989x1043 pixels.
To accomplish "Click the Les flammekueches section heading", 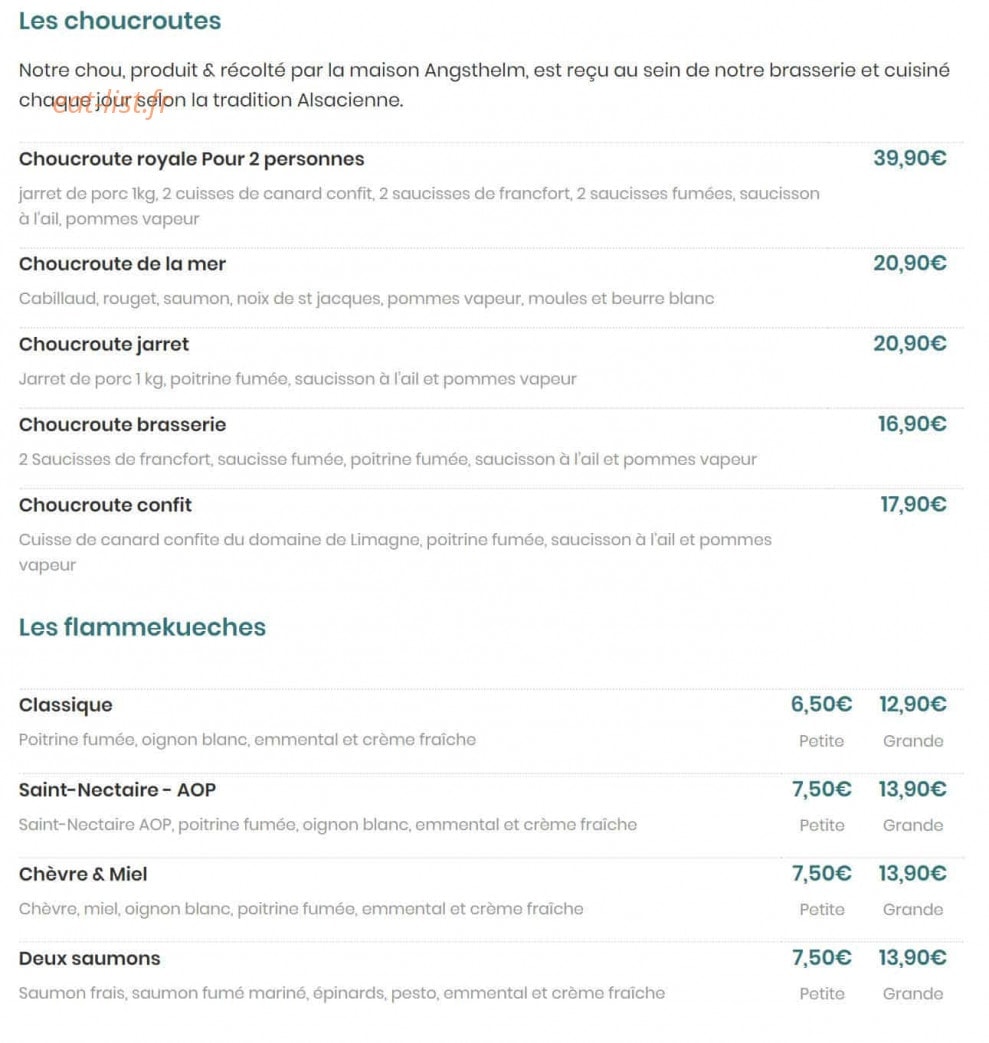I will click(142, 627).
